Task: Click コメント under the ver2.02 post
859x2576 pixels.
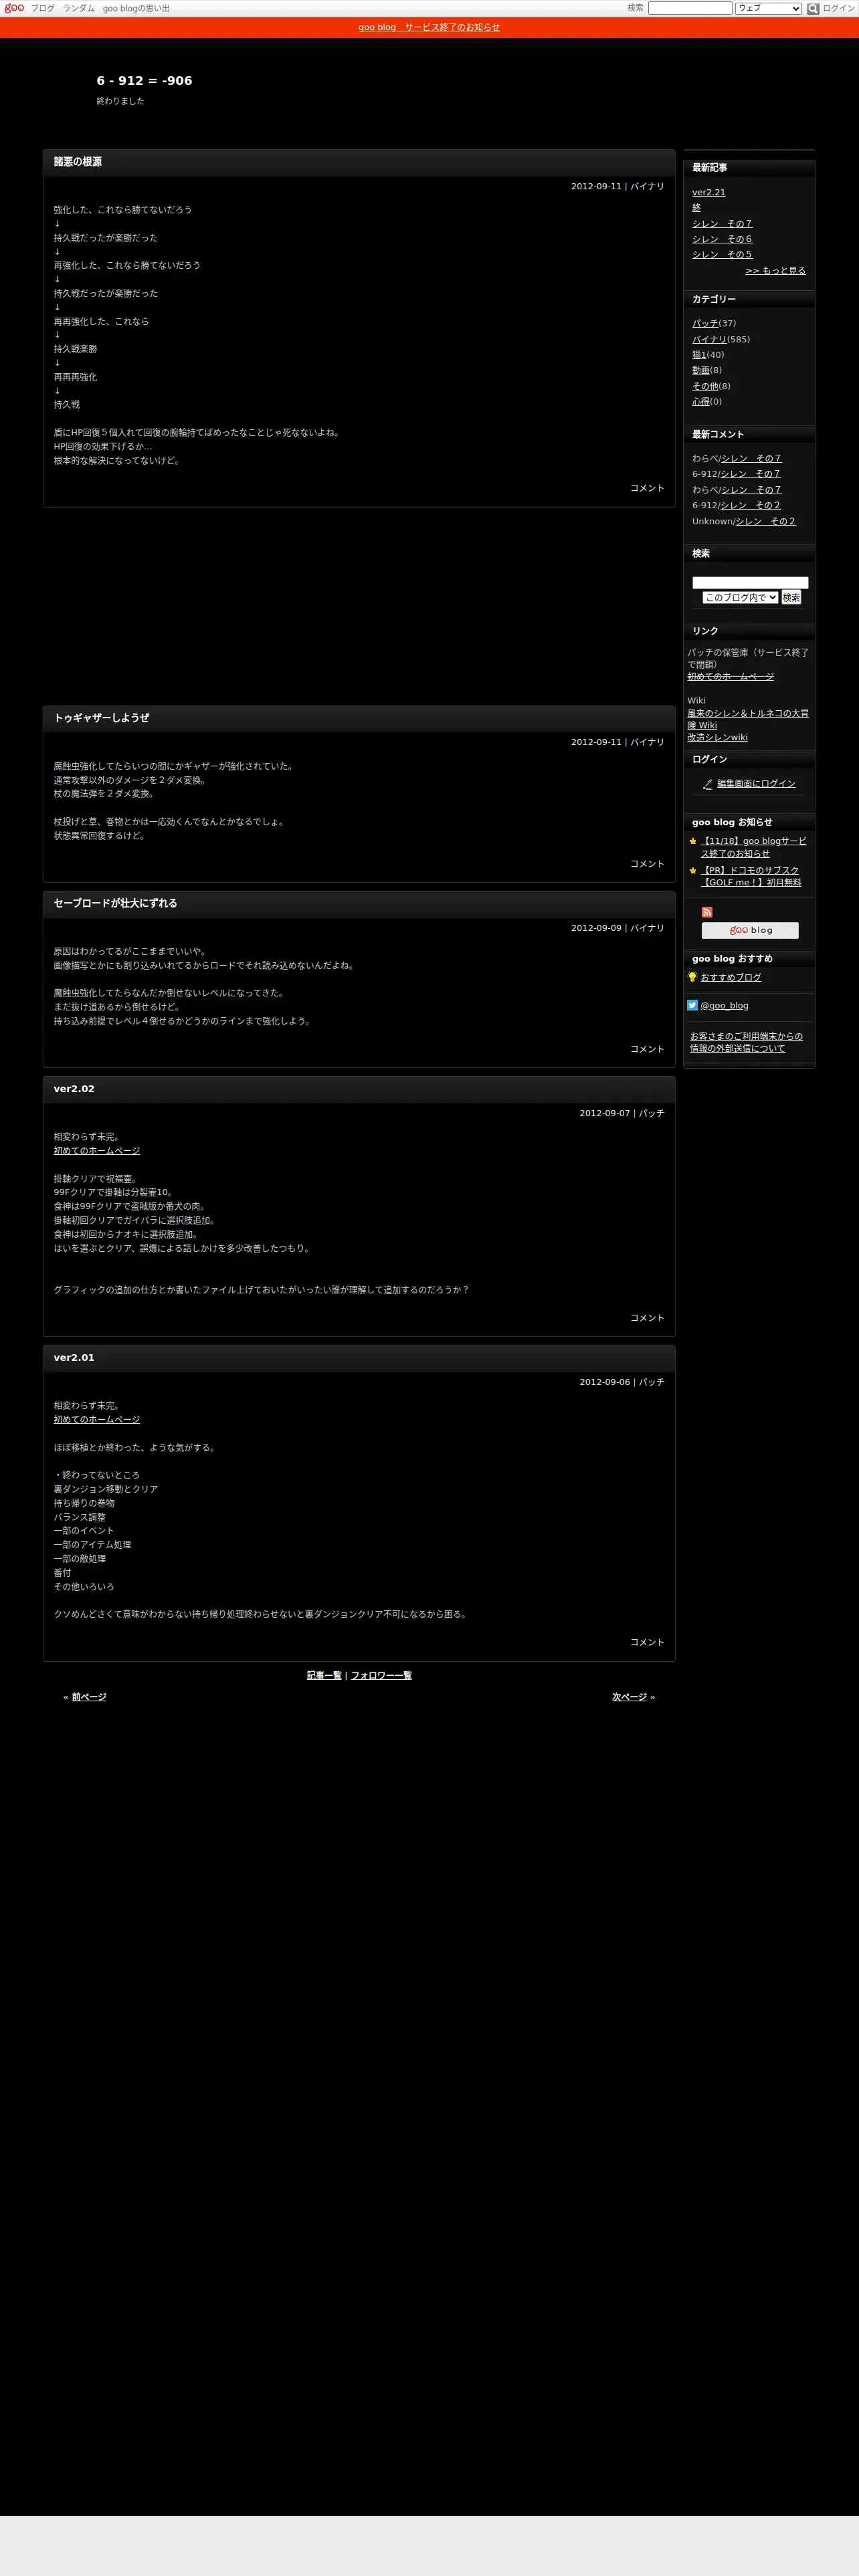Action: (647, 1318)
